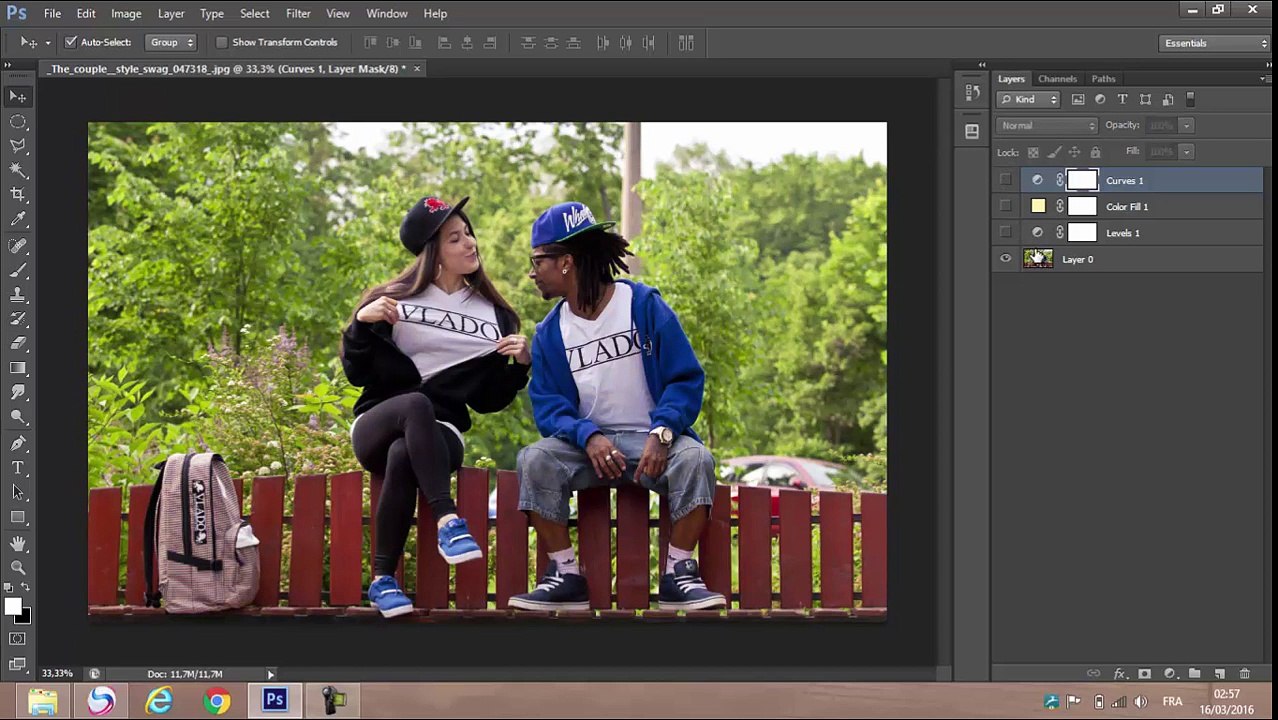
Task: Toggle layer filtering on or off
Action: tap(1190, 99)
